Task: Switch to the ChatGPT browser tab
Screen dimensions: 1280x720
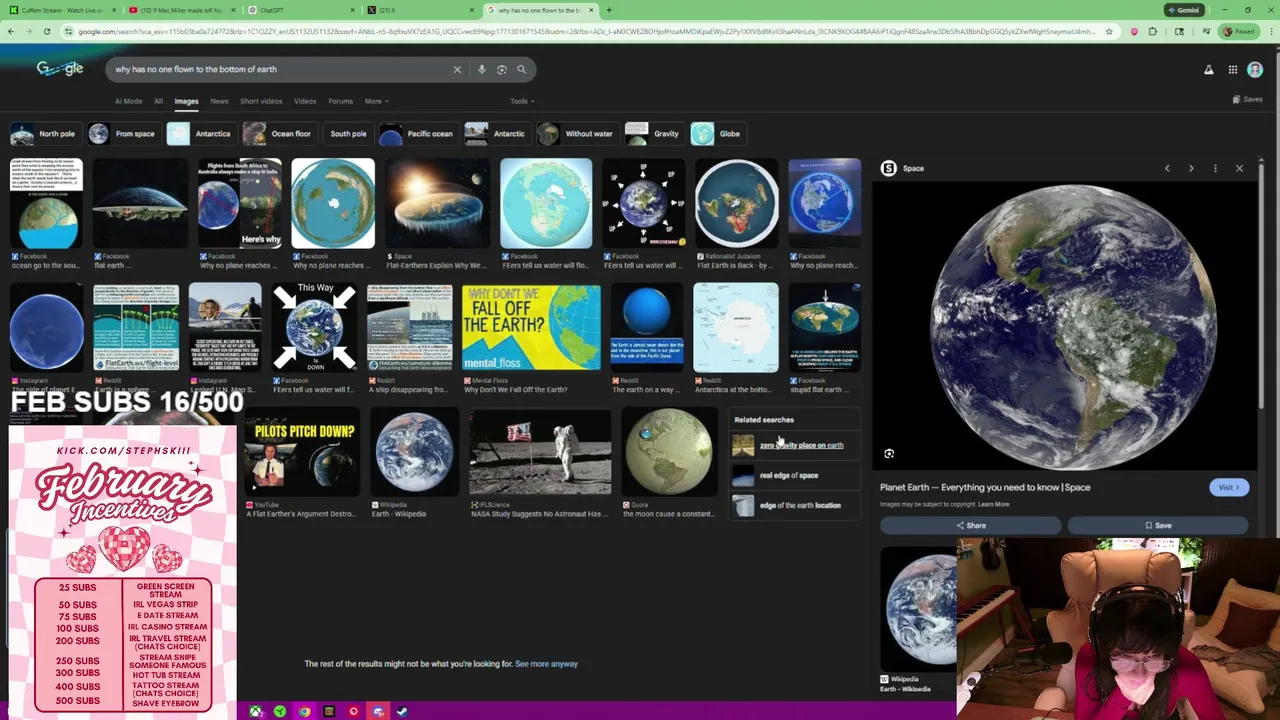Action: [300, 10]
